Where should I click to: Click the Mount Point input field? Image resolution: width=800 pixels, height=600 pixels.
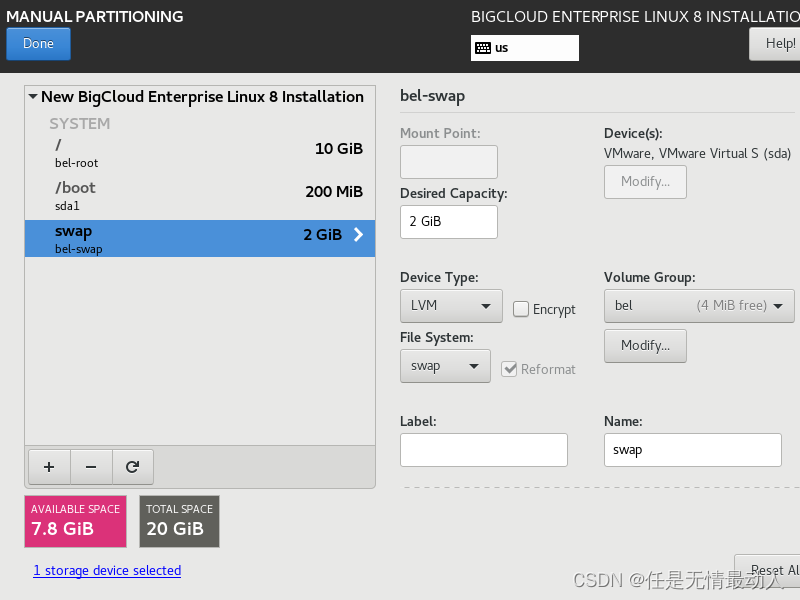click(x=449, y=162)
